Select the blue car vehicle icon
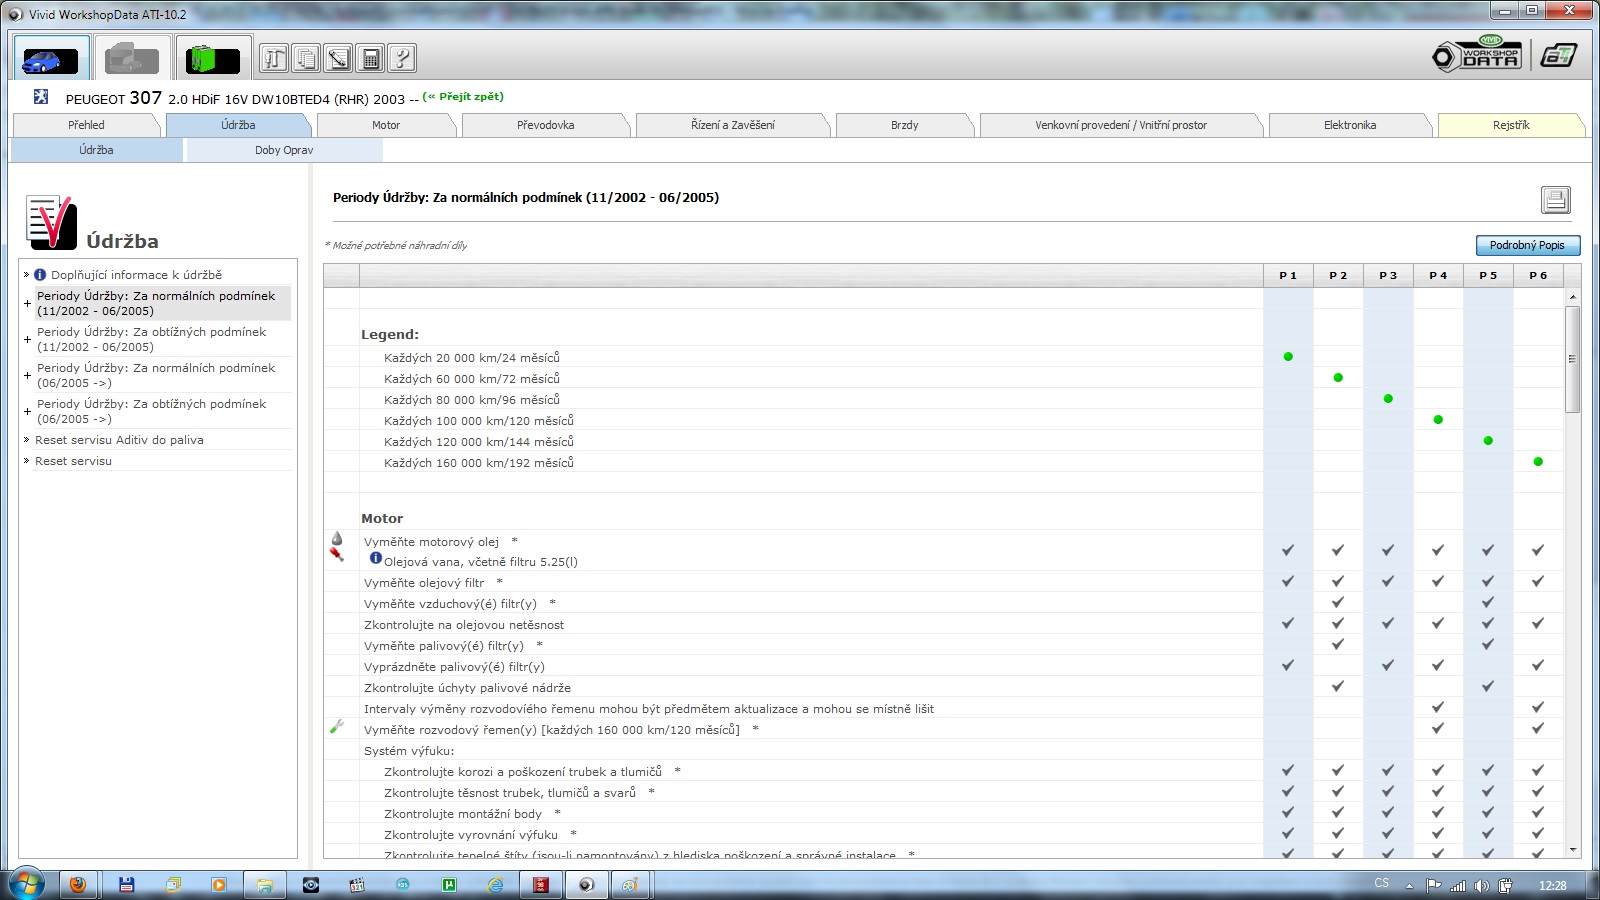 (x=51, y=58)
